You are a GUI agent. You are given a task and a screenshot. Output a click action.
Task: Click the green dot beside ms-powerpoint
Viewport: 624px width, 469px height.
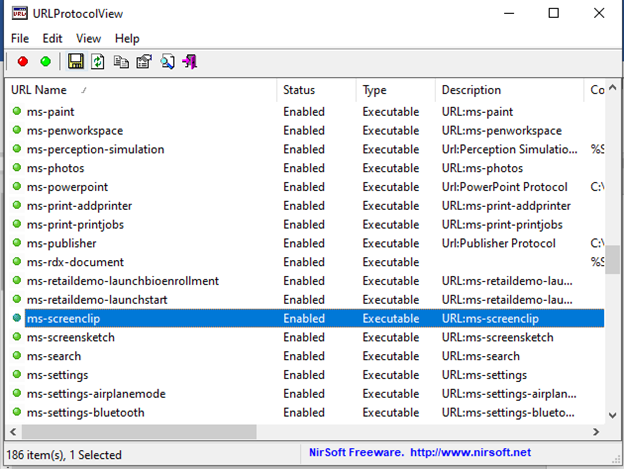pyautogui.click(x=17, y=186)
